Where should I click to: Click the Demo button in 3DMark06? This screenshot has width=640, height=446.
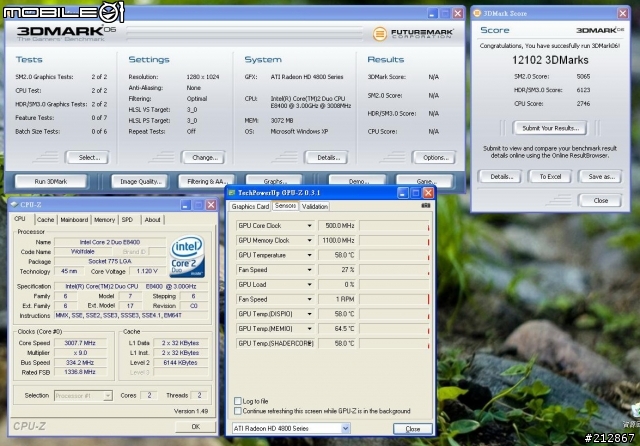(358, 181)
